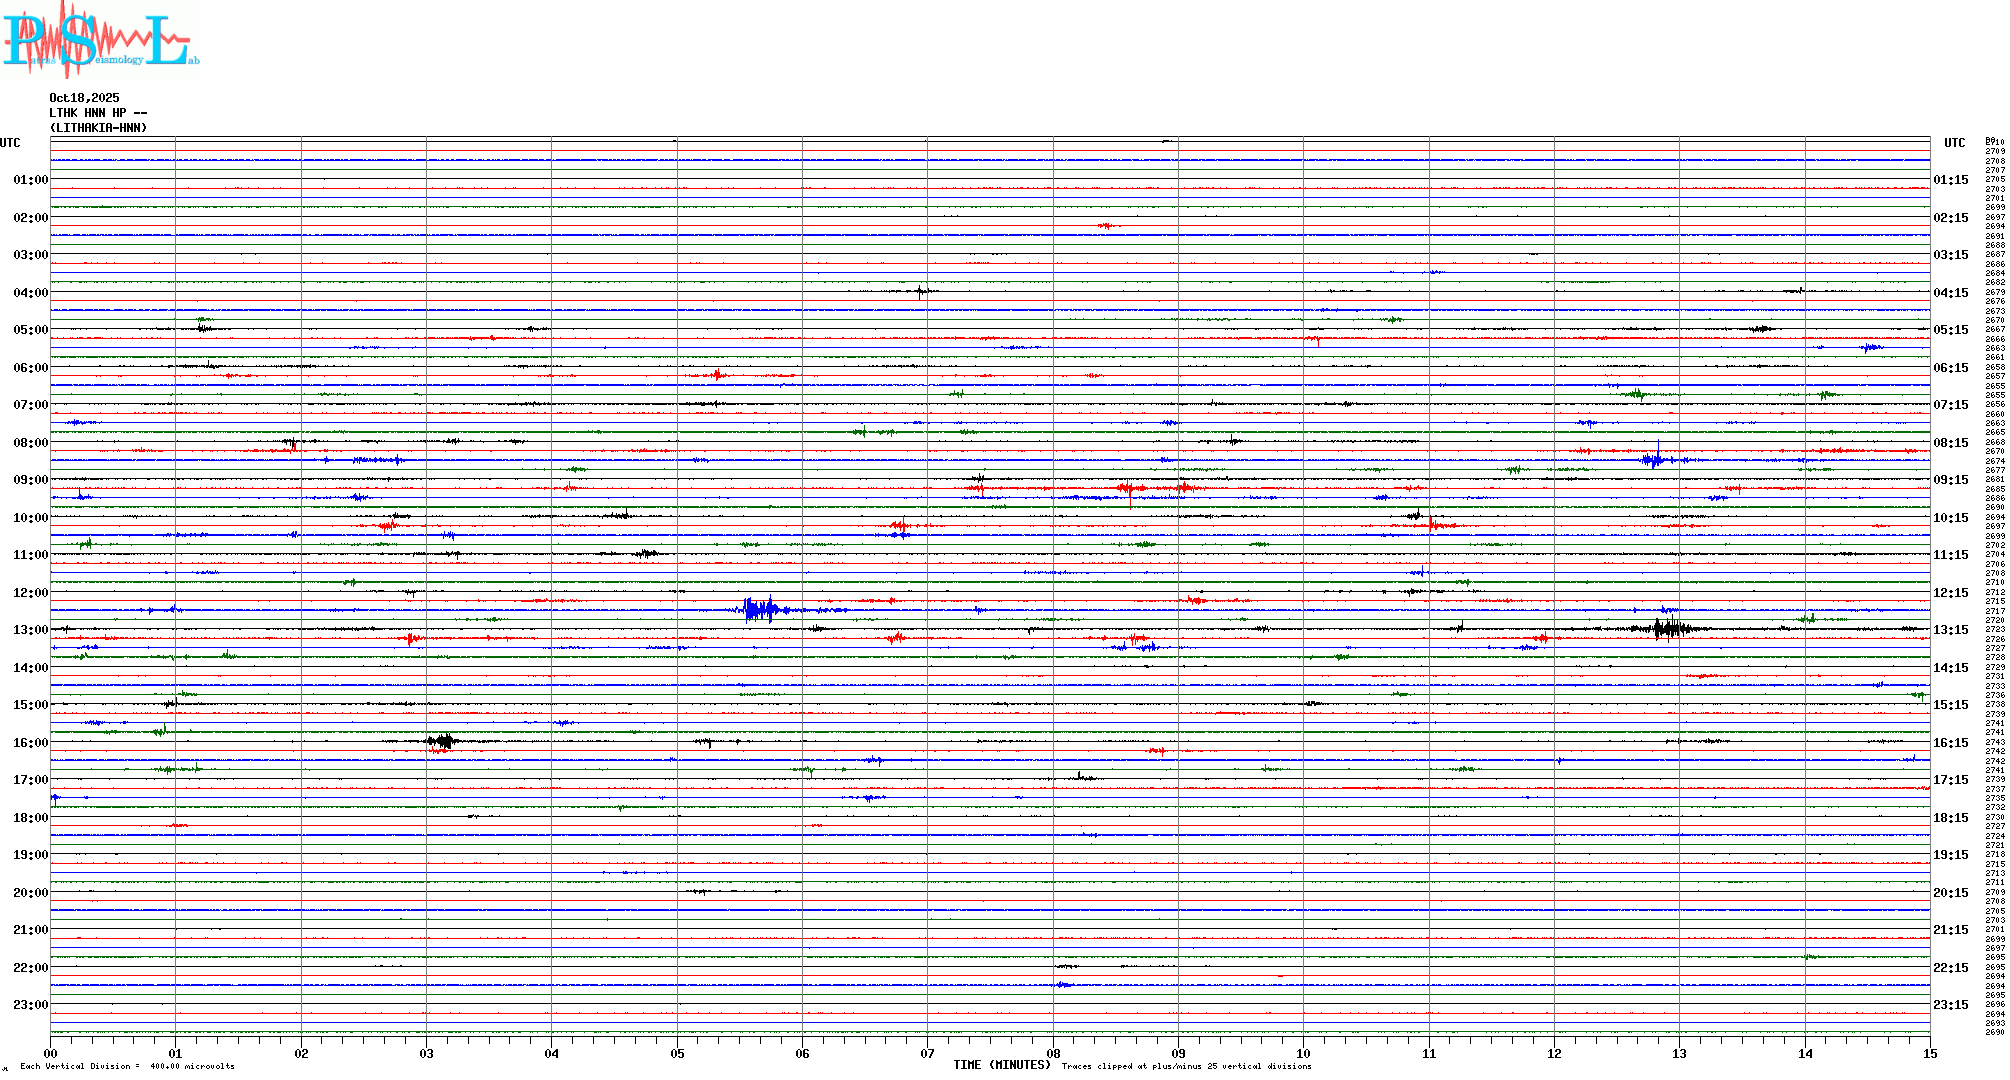Click the black event near minute 13 at 13:00
The width and height of the screenshot is (2010, 1080).
[x=1669, y=629]
